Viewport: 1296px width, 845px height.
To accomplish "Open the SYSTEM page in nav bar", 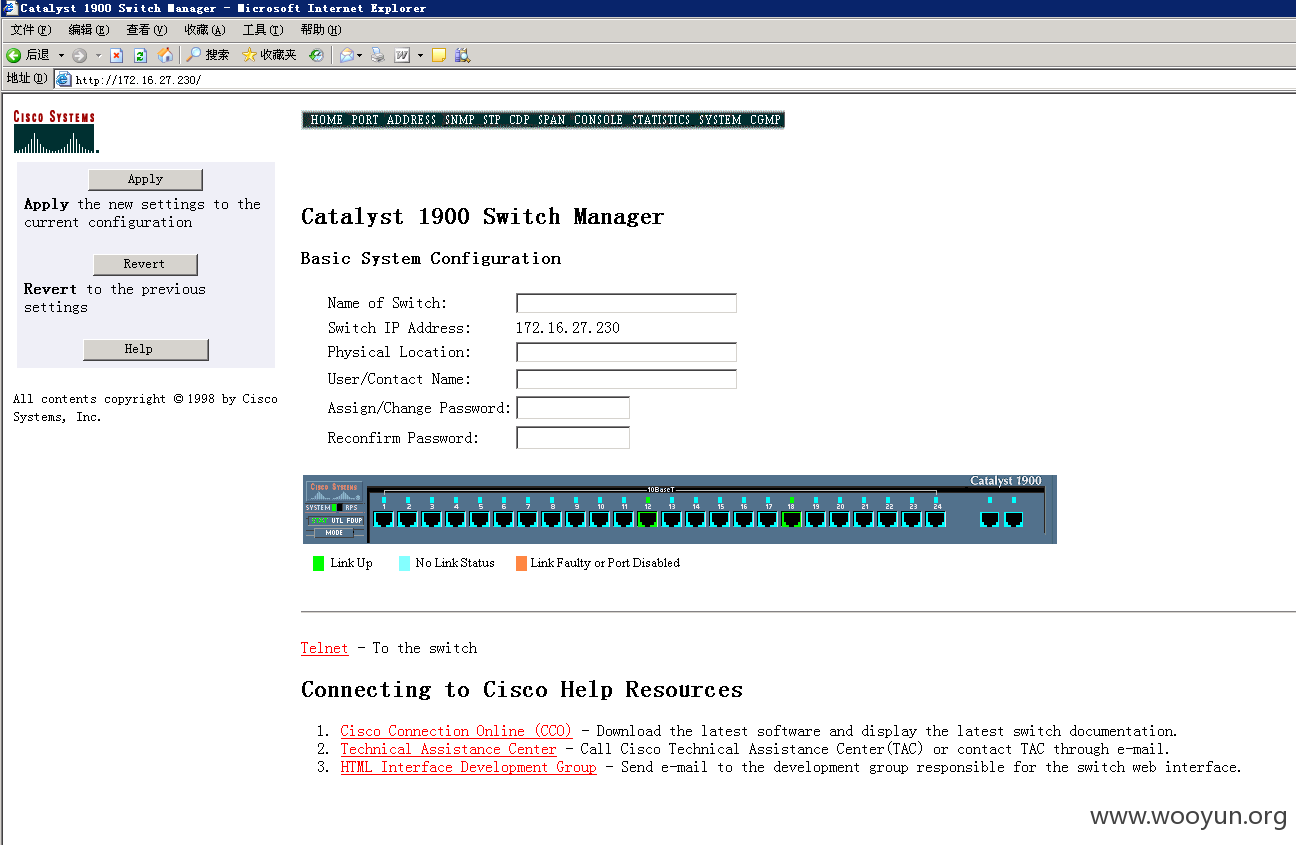I will [720, 120].
